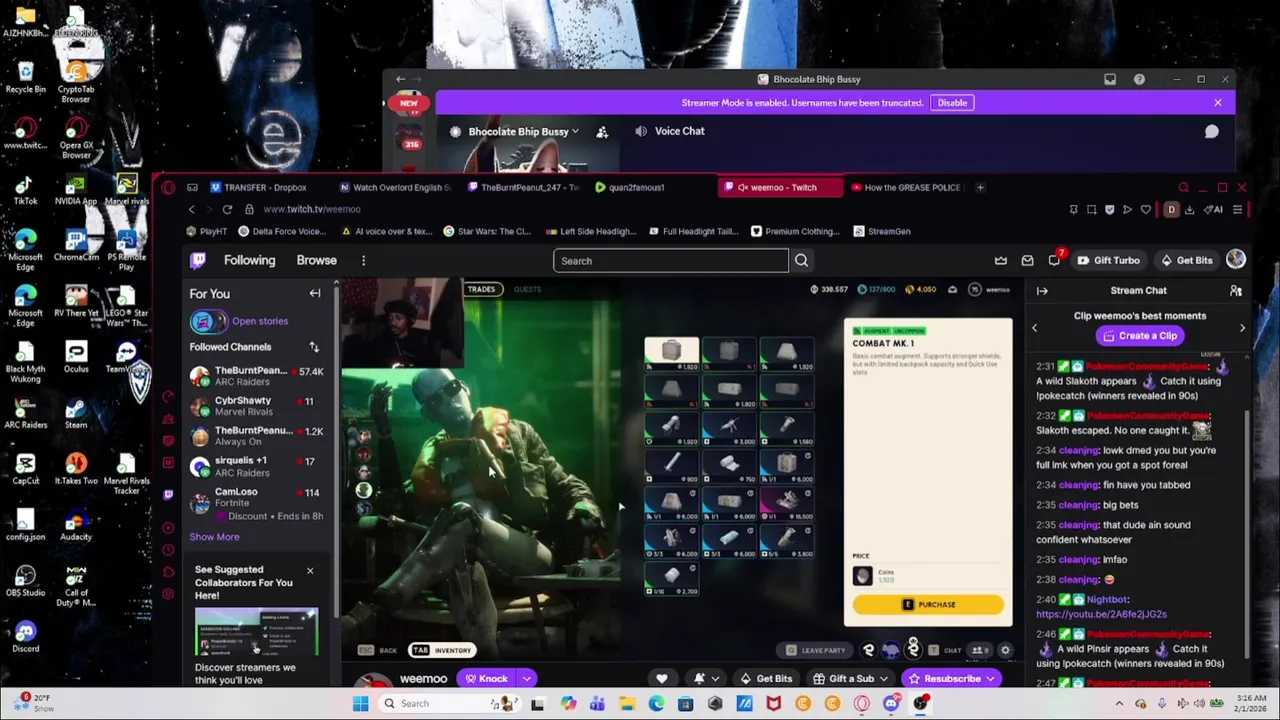
Task: Open Twitch Prime loot crown icon
Action: click(x=1000, y=261)
